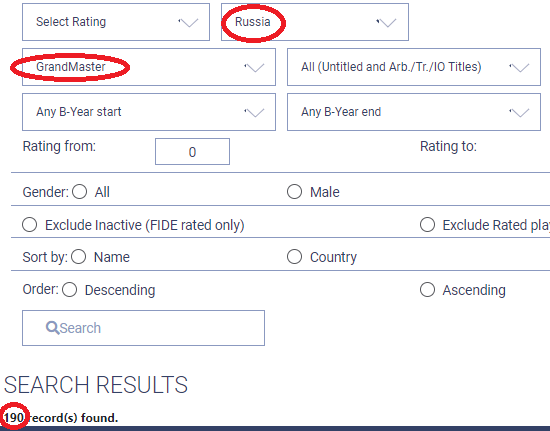Open the Russia country dropdown
The height and width of the screenshot is (431, 550).
coord(315,22)
